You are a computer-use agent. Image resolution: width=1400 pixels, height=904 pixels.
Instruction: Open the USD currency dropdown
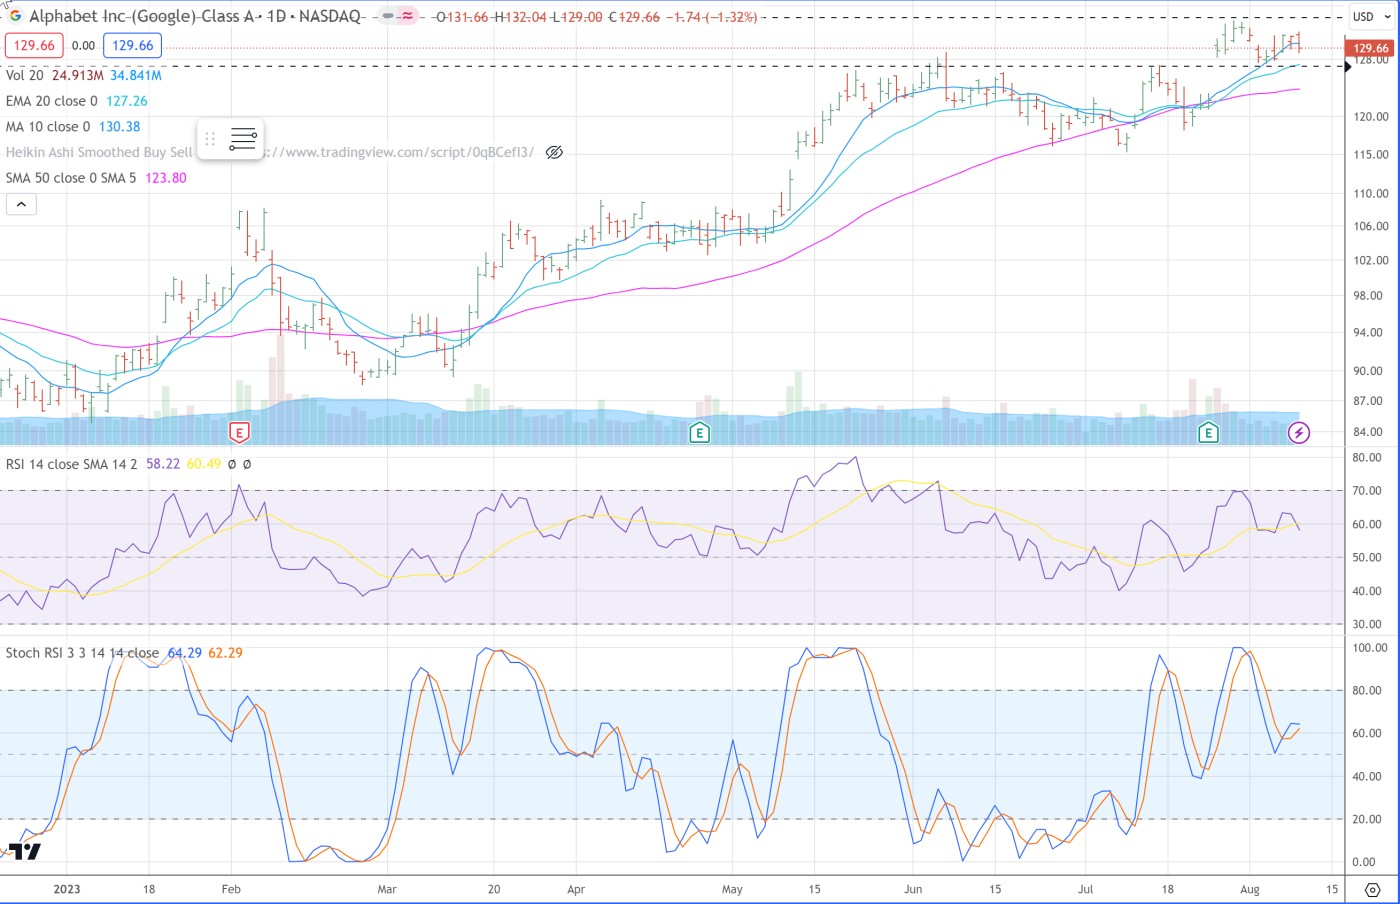pos(1369,16)
